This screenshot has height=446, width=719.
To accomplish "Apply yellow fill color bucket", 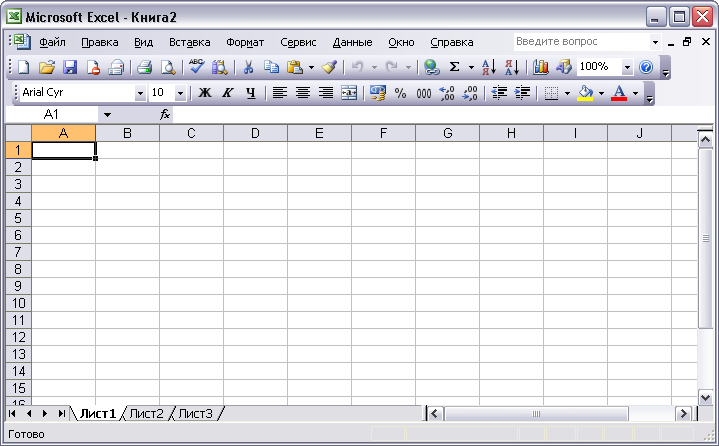I will pos(585,93).
